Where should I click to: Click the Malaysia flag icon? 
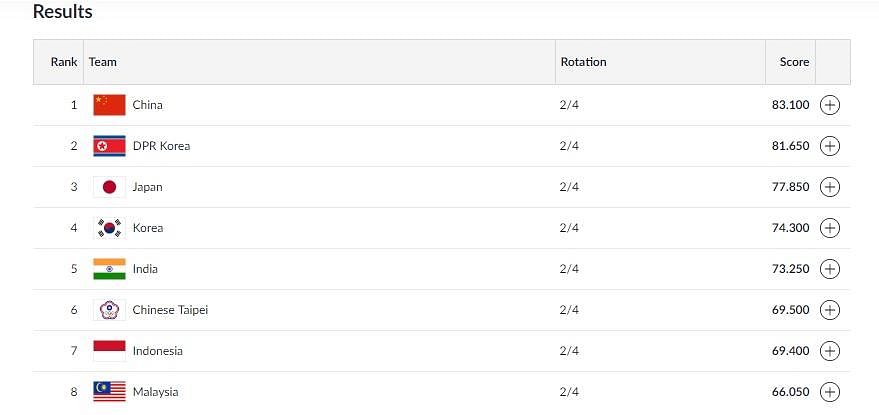pyautogui.click(x=109, y=391)
